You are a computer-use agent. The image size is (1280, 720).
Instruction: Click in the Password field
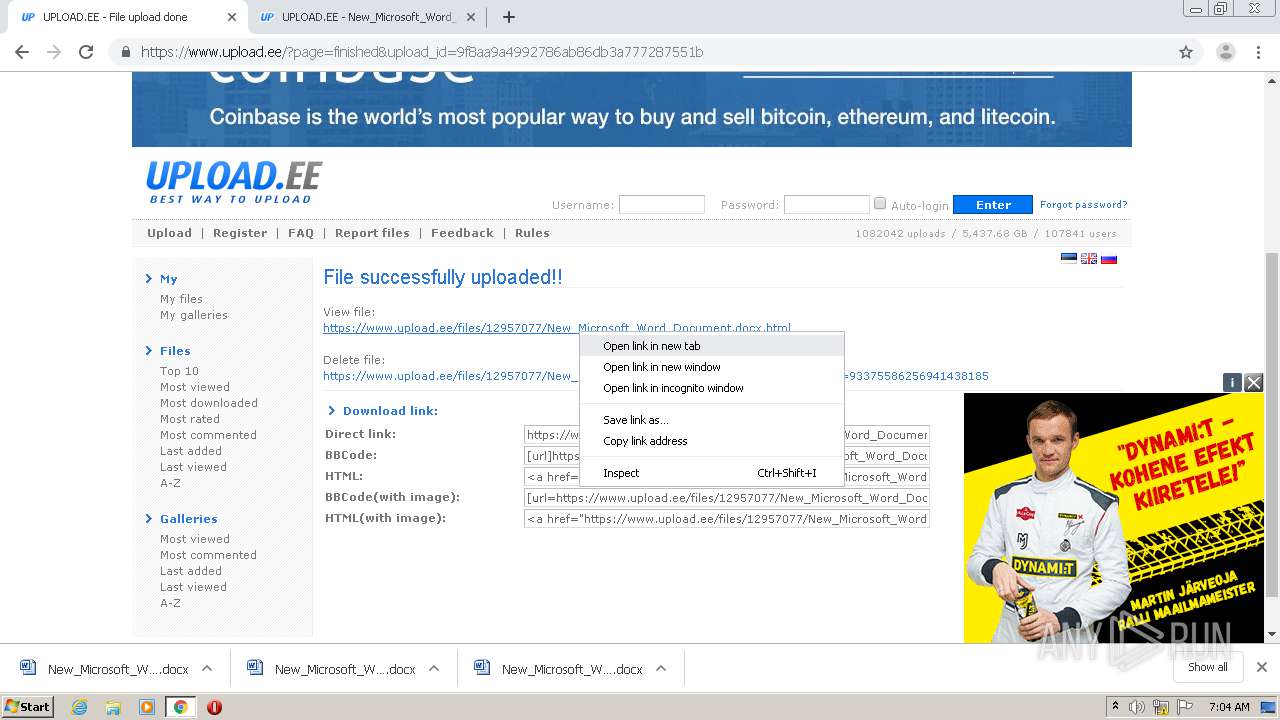point(827,204)
